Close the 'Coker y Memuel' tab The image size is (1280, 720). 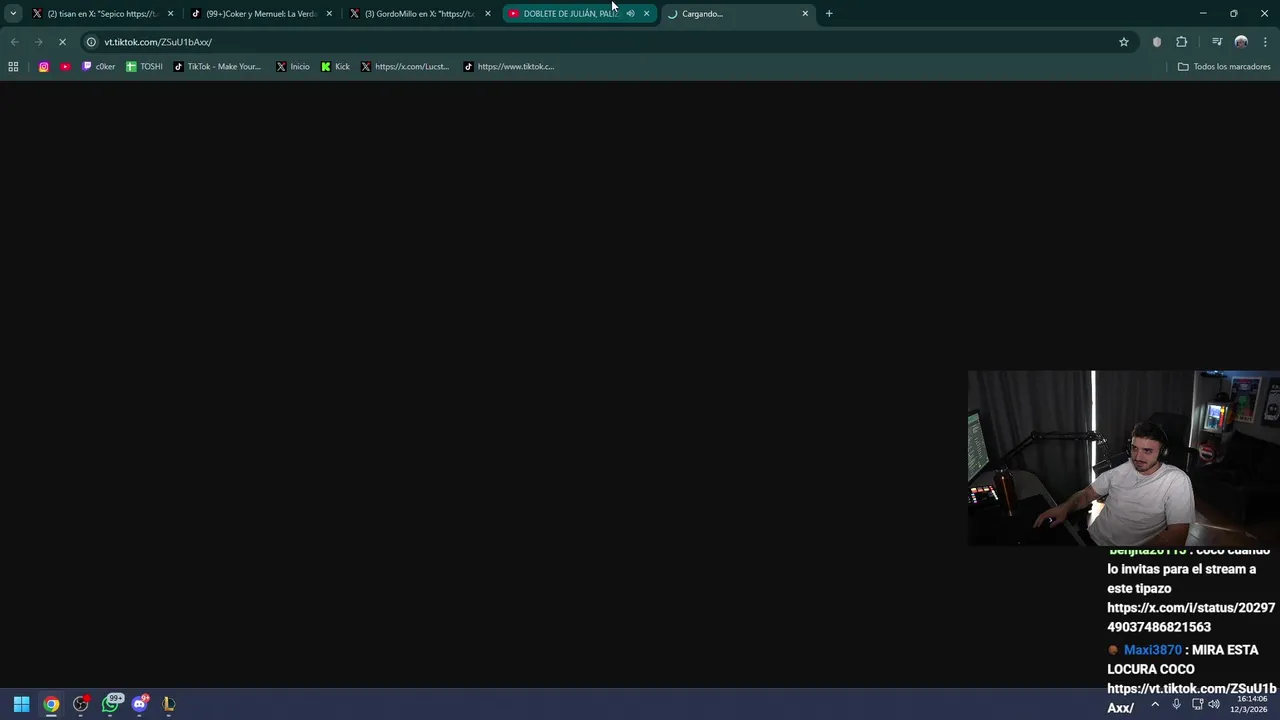[329, 14]
